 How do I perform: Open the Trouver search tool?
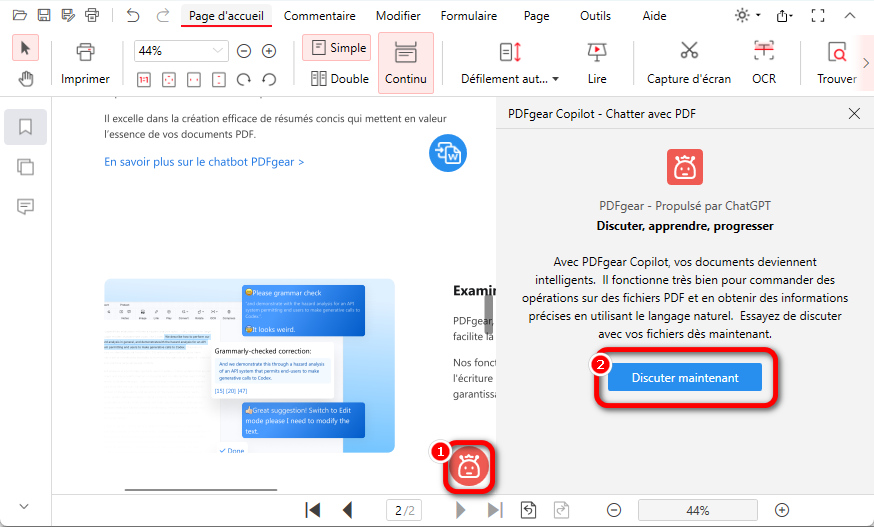pyautogui.click(x=837, y=63)
